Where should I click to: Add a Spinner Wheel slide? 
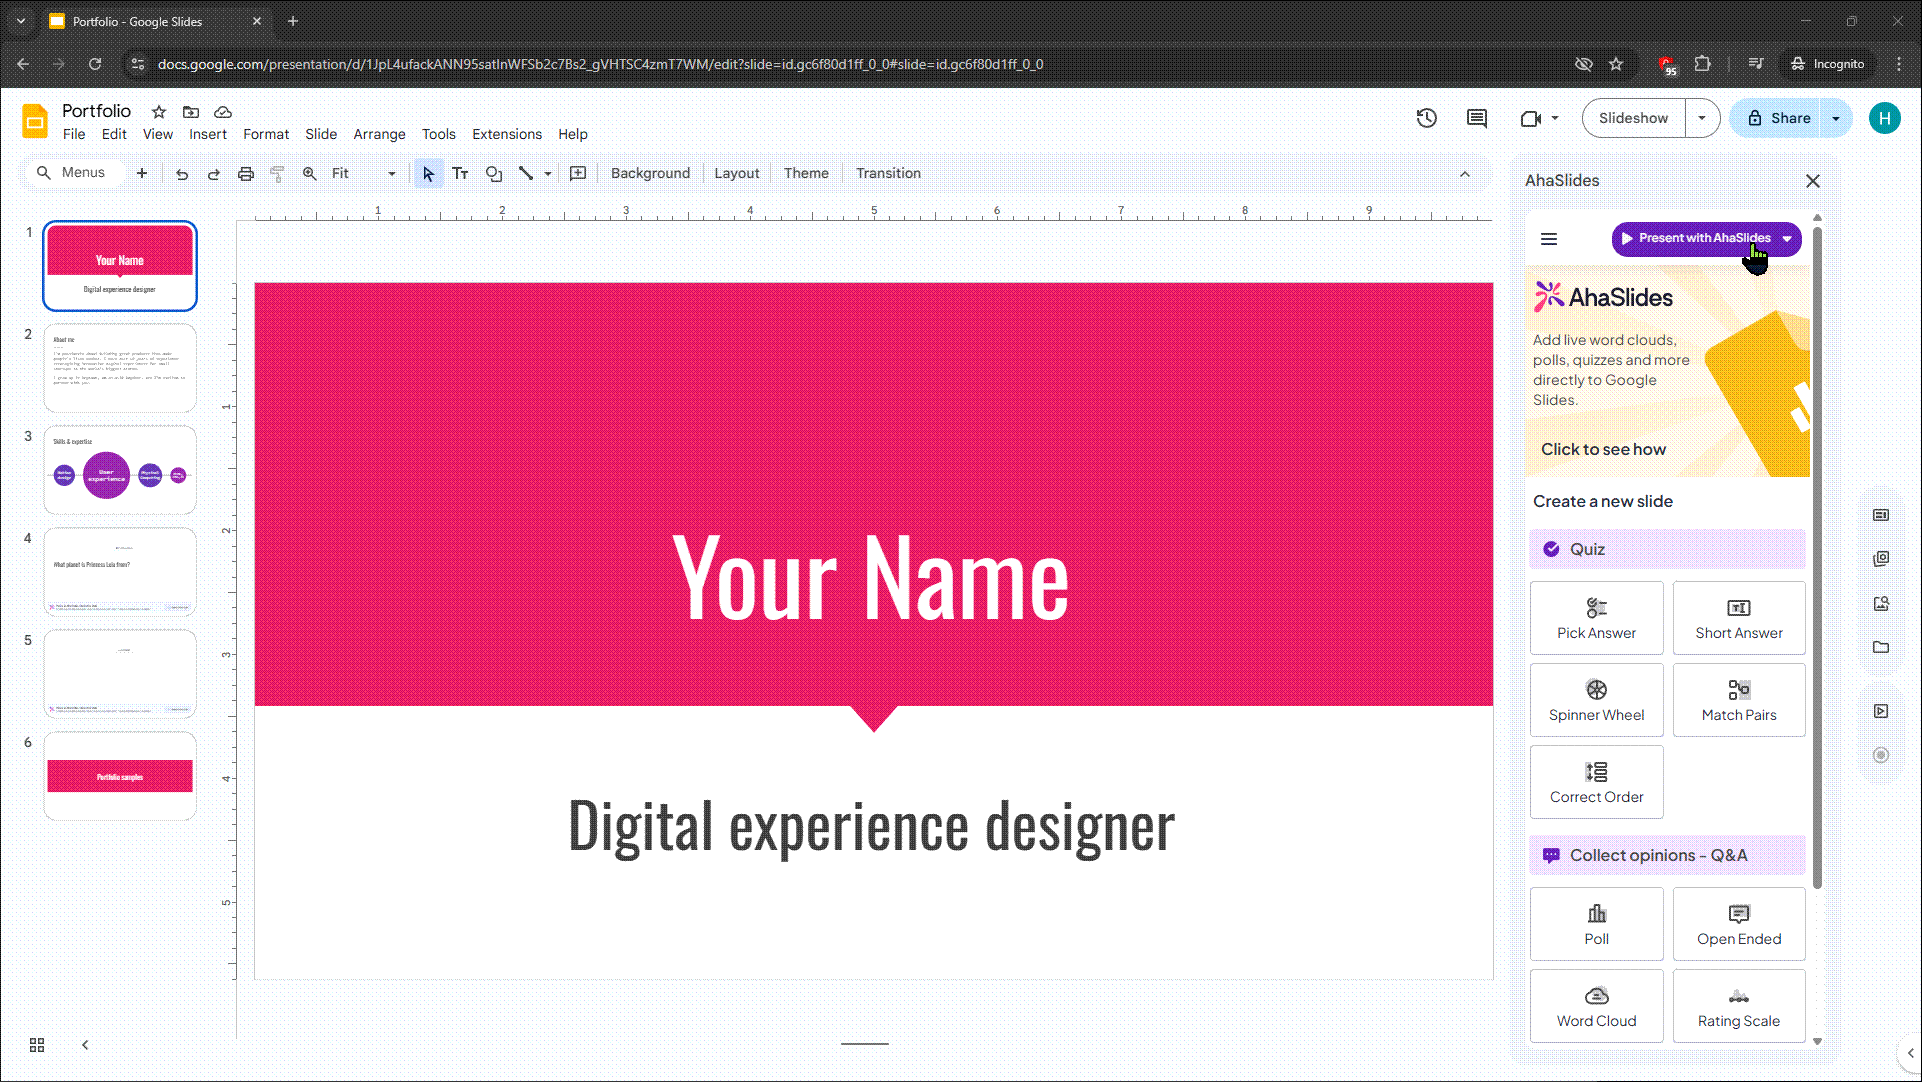click(1596, 700)
